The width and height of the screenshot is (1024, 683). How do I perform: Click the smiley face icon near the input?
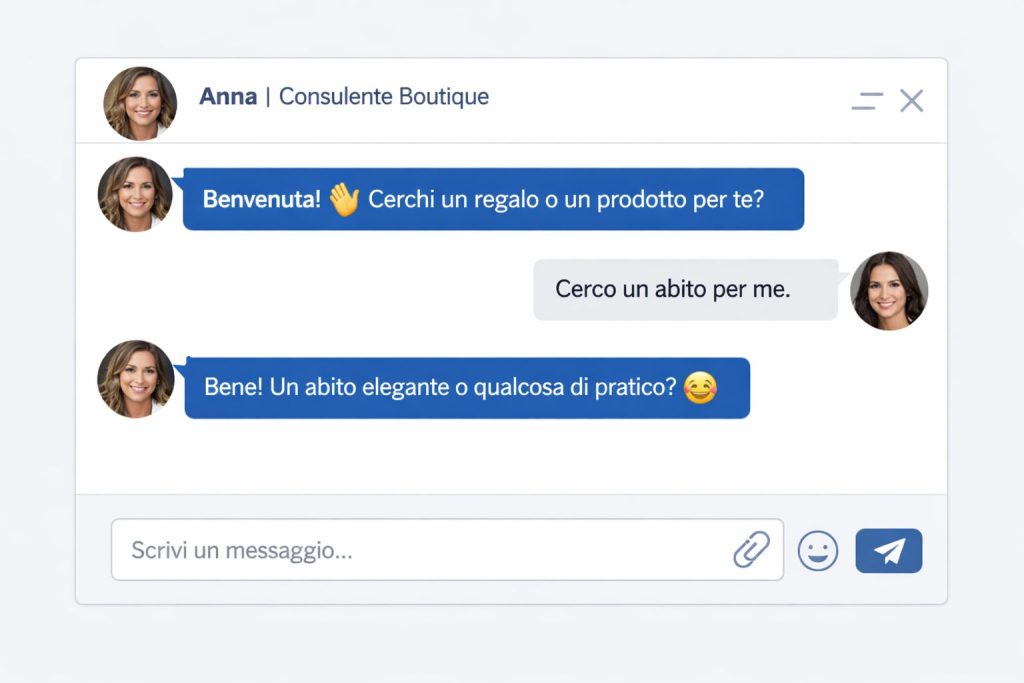817,549
